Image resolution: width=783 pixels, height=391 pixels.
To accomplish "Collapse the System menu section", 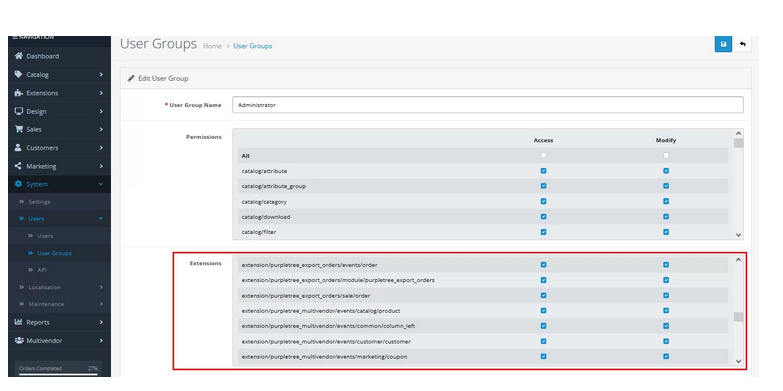I will coord(59,184).
